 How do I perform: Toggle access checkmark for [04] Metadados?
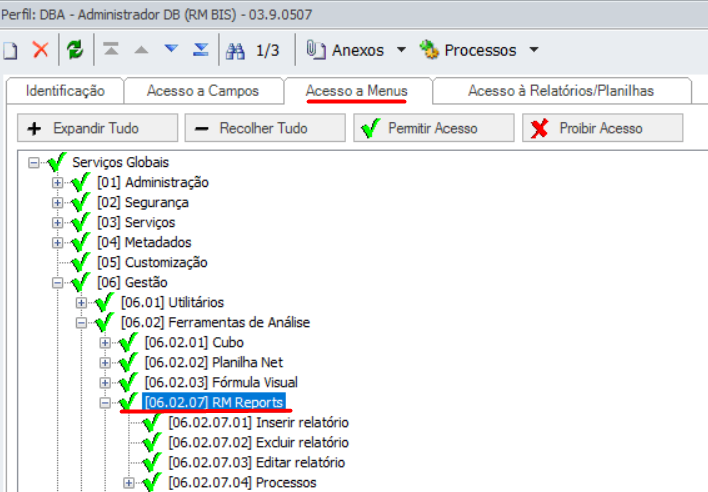pos(81,242)
